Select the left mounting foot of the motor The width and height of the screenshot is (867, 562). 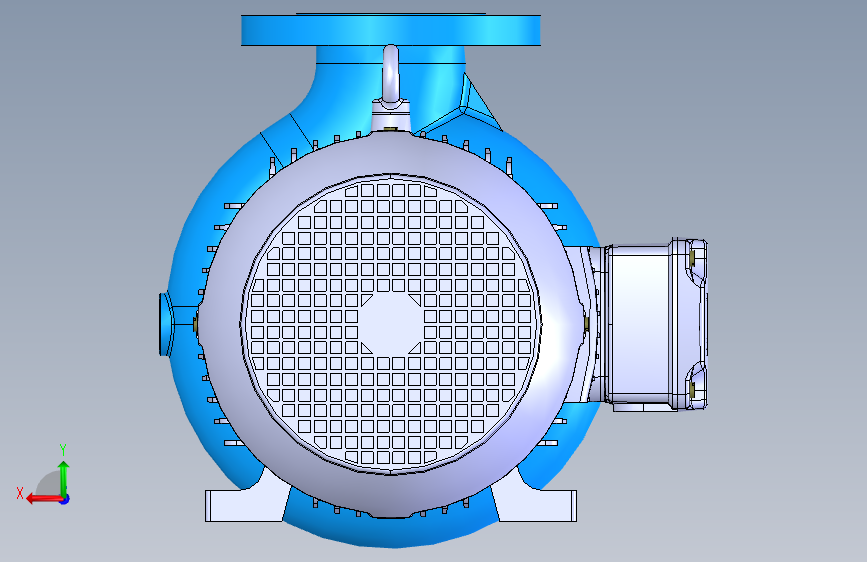246,504
